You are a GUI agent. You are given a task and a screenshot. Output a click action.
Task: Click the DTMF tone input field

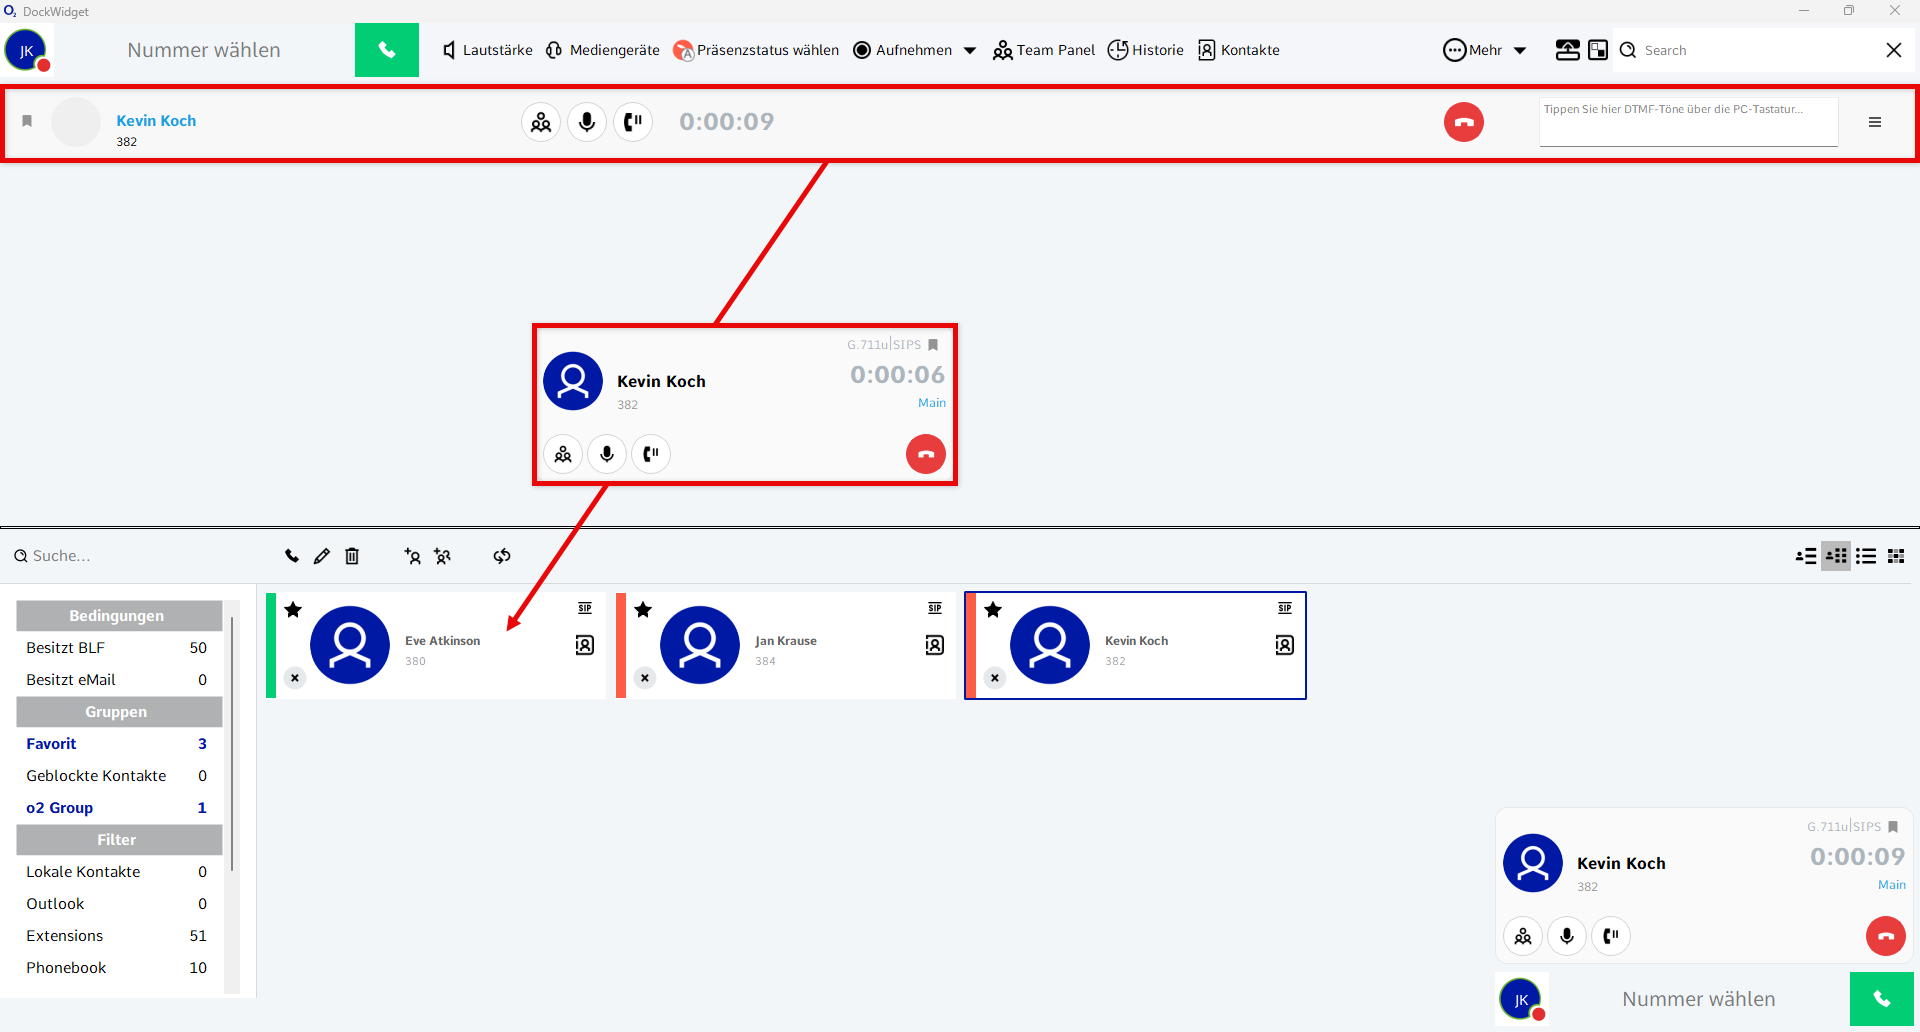click(1687, 122)
